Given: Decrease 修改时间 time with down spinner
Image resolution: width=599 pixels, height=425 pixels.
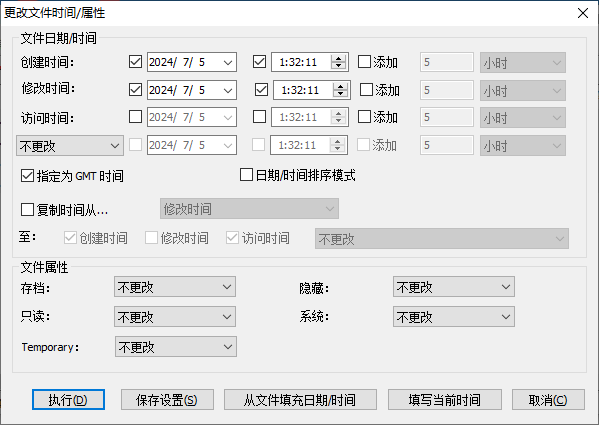Looking at the screenshot, I should 340,94.
